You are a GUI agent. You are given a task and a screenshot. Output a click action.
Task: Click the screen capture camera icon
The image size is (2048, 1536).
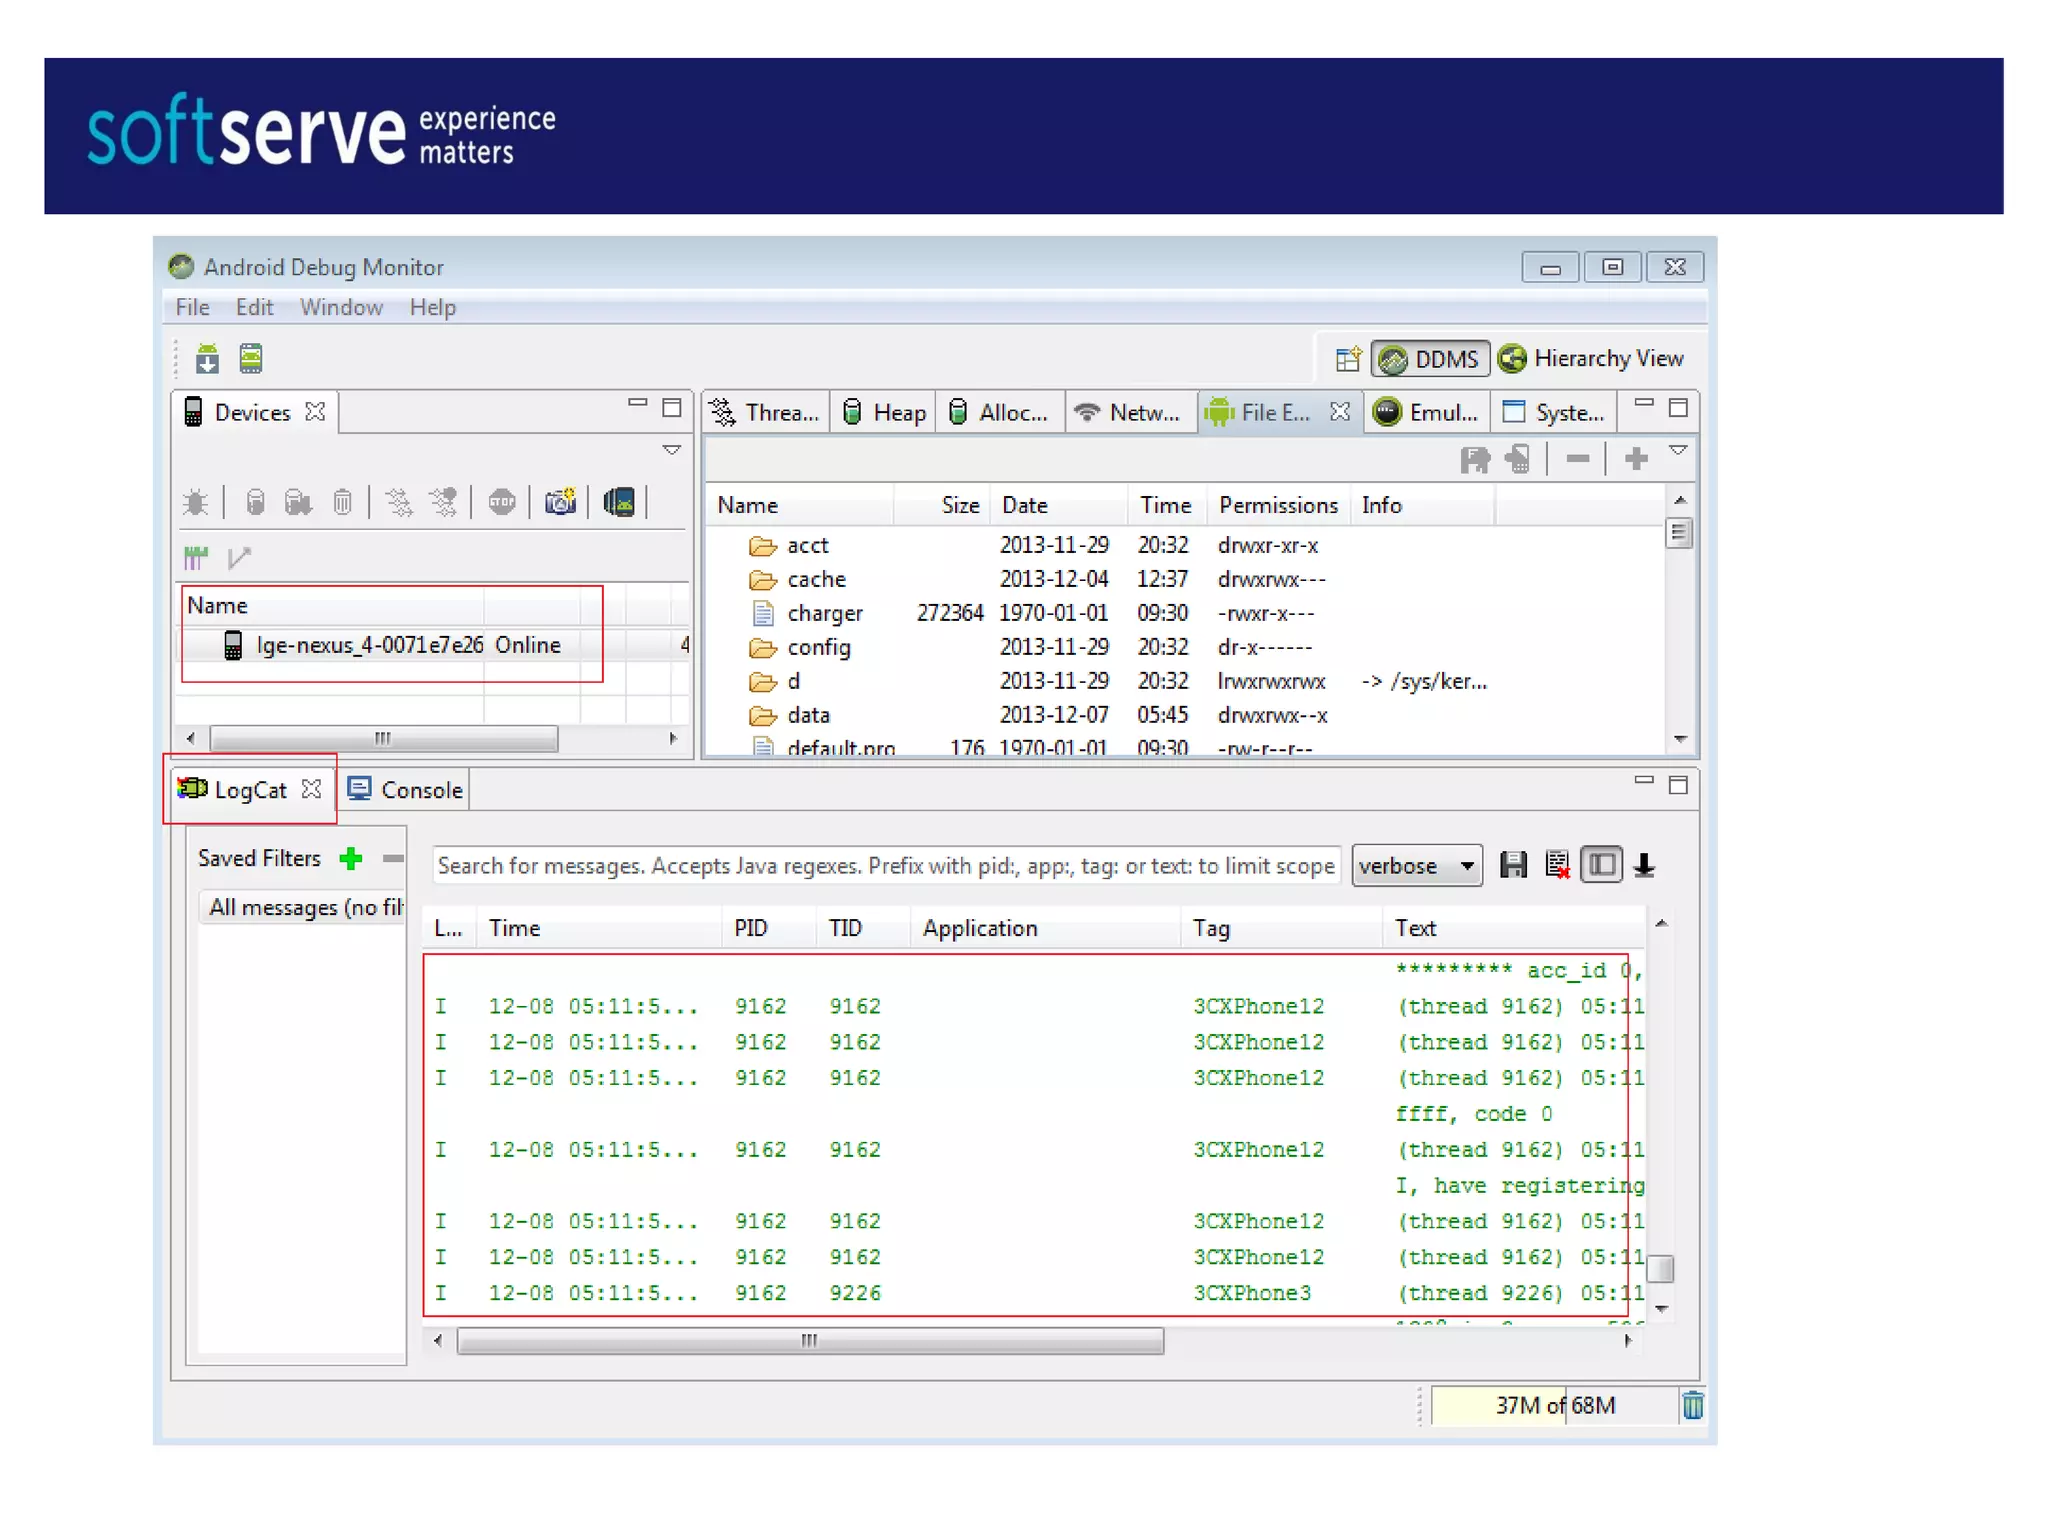click(x=560, y=501)
